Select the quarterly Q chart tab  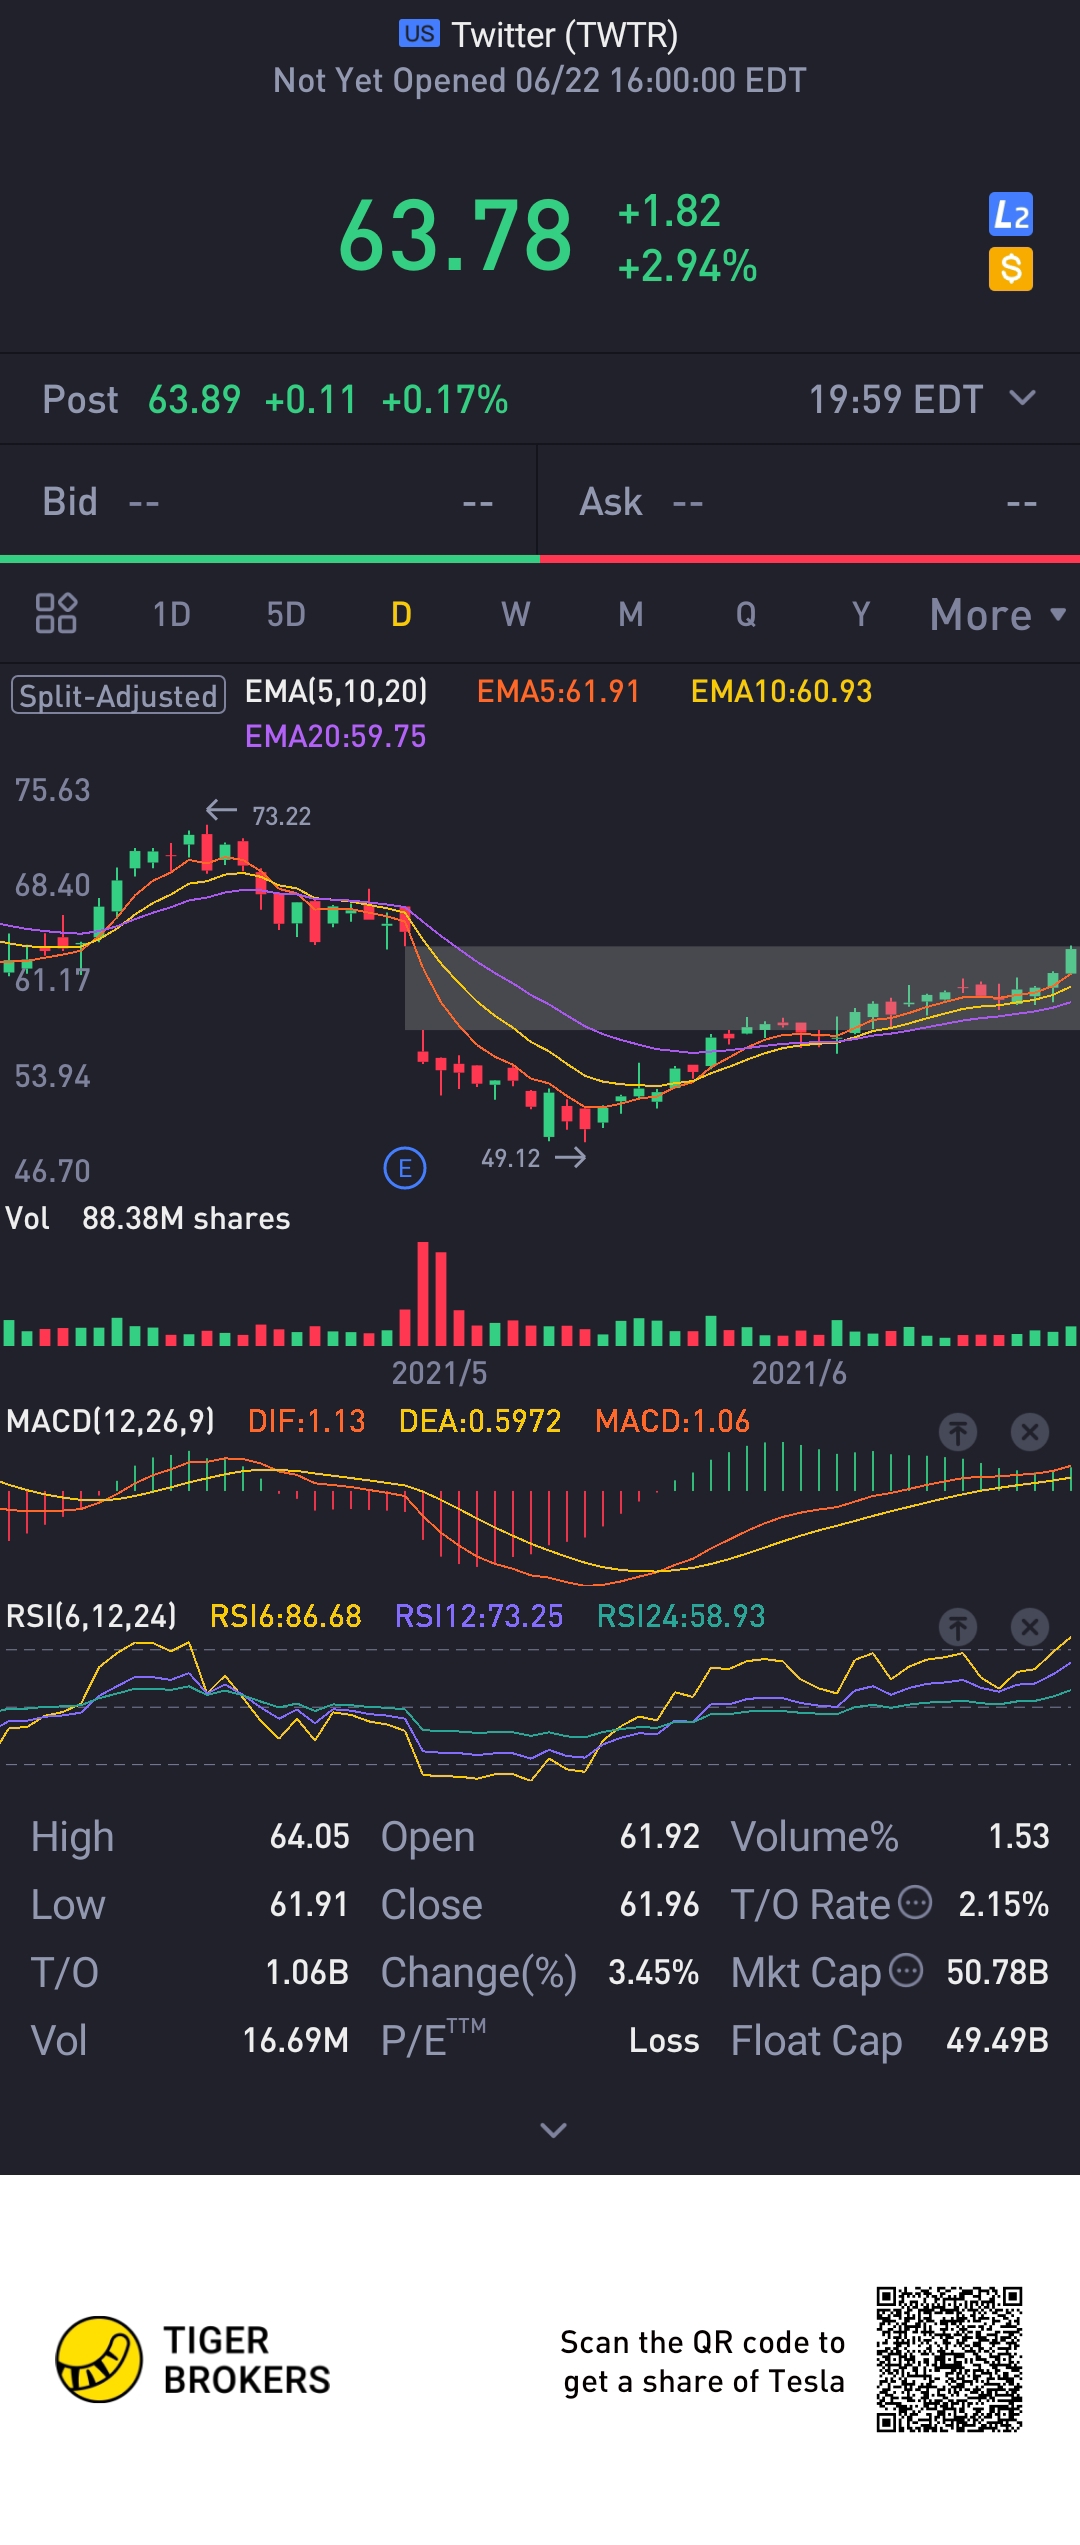tap(746, 614)
